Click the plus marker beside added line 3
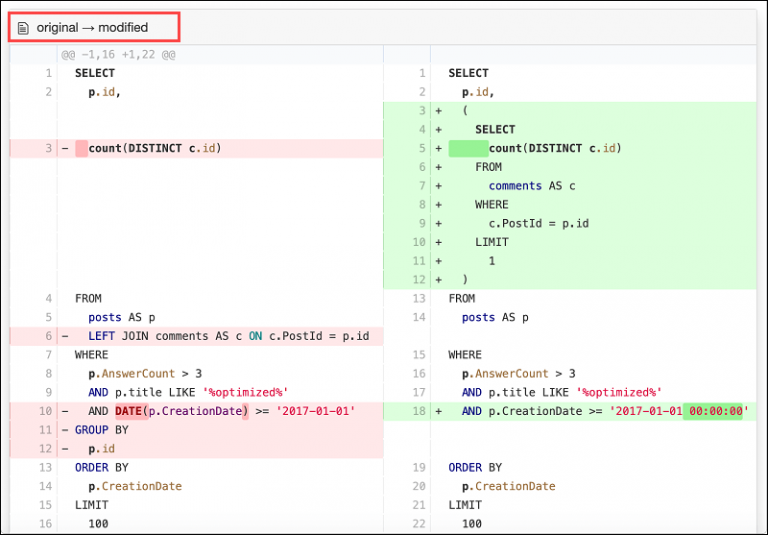 pyautogui.click(x=438, y=111)
